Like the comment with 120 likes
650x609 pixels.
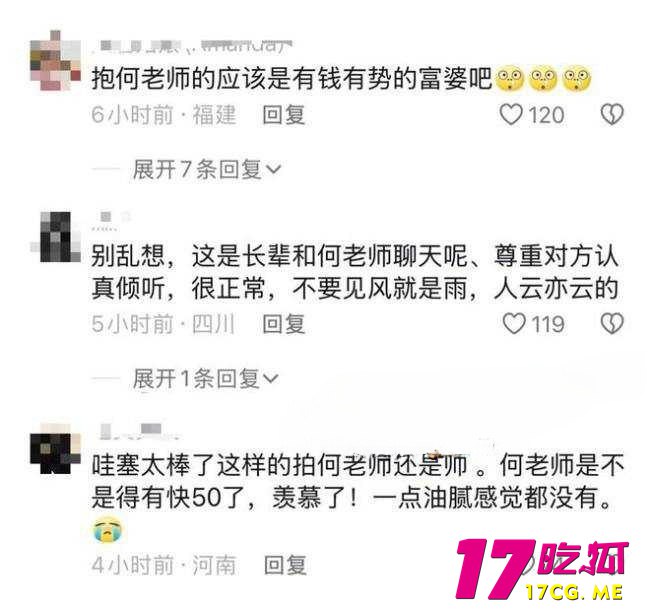[x=511, y=114]
